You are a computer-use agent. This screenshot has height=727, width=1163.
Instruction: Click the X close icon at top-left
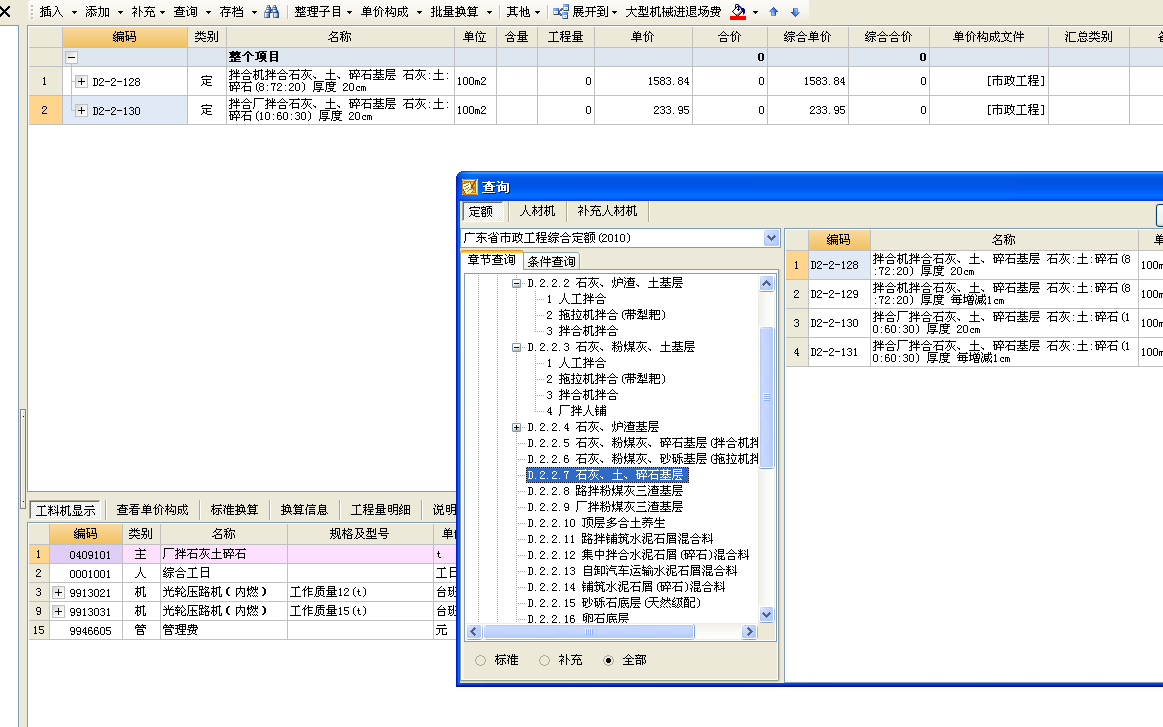(5, 11)
